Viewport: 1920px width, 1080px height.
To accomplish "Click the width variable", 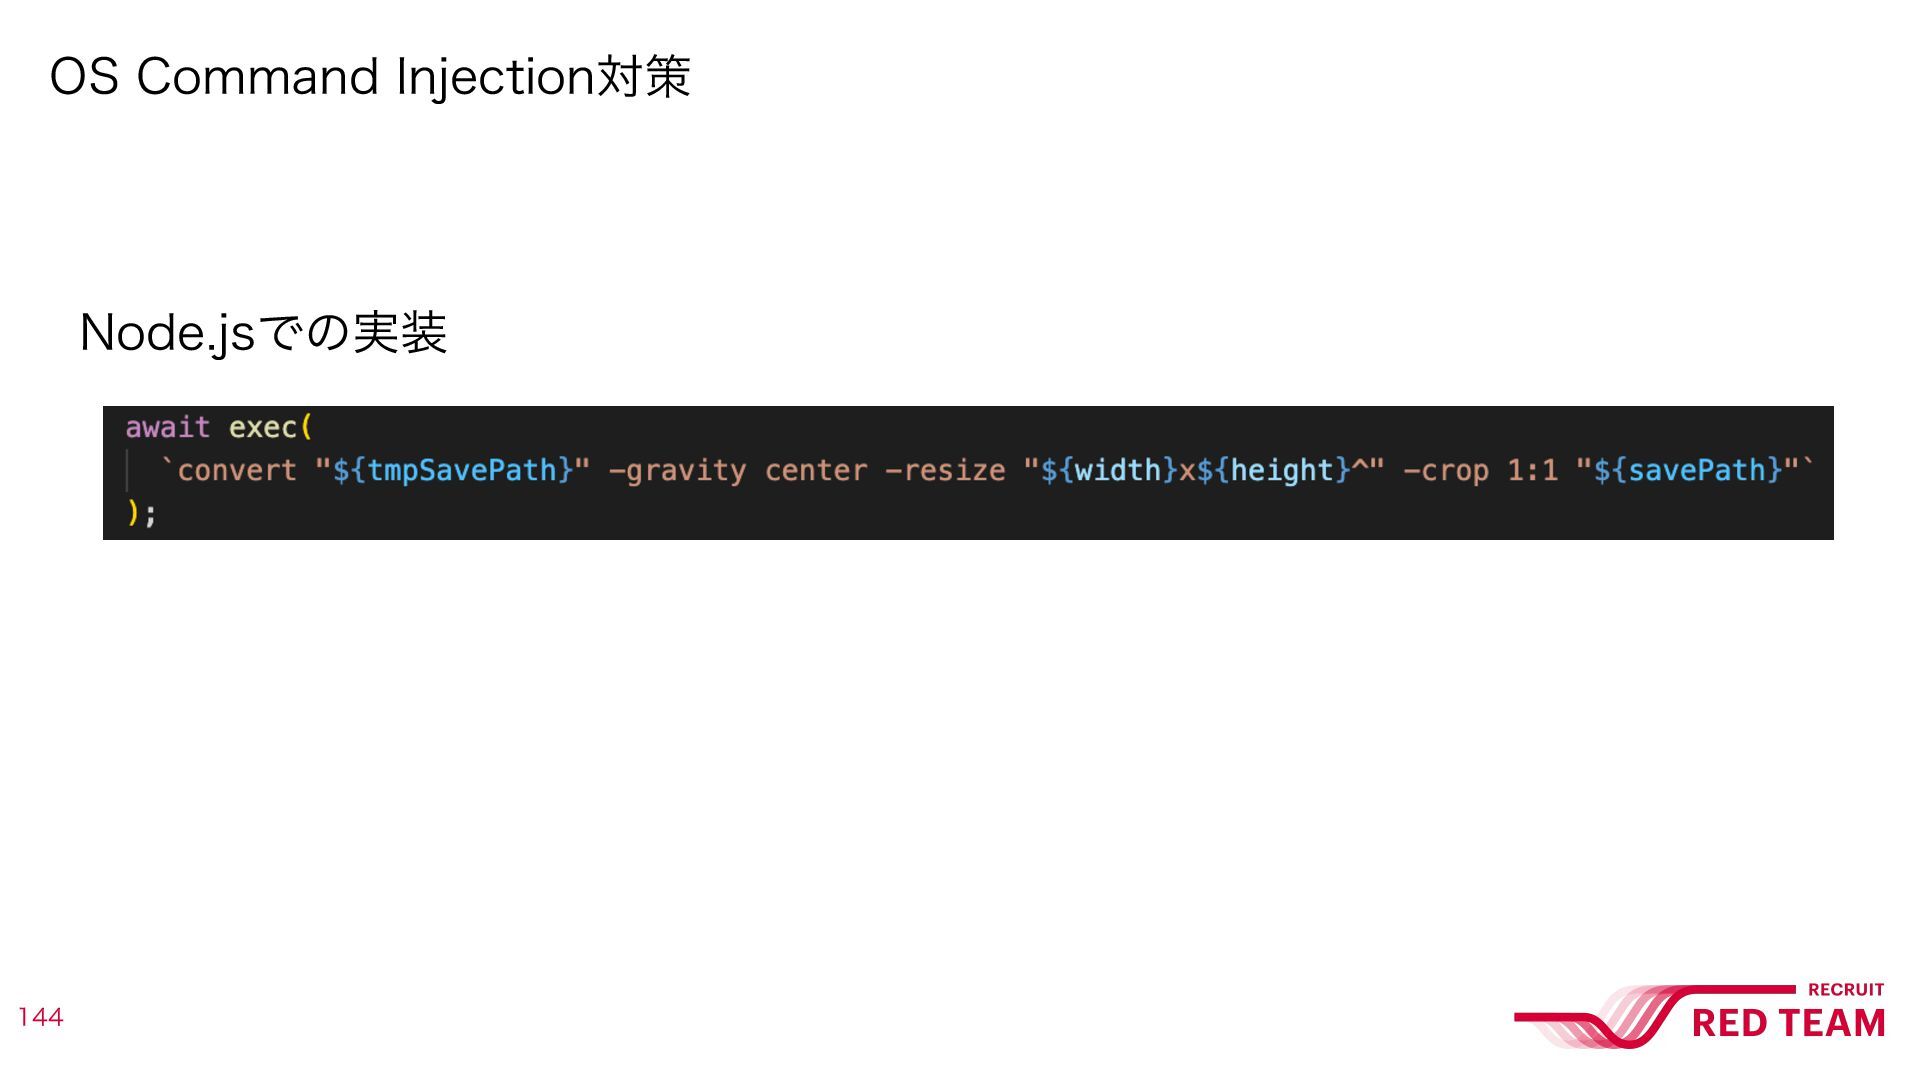I will [1118, 470].
